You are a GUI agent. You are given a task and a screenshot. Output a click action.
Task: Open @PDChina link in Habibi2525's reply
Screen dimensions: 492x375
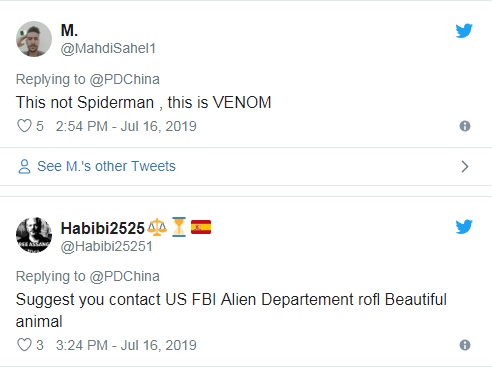click(x=125, y=277)
